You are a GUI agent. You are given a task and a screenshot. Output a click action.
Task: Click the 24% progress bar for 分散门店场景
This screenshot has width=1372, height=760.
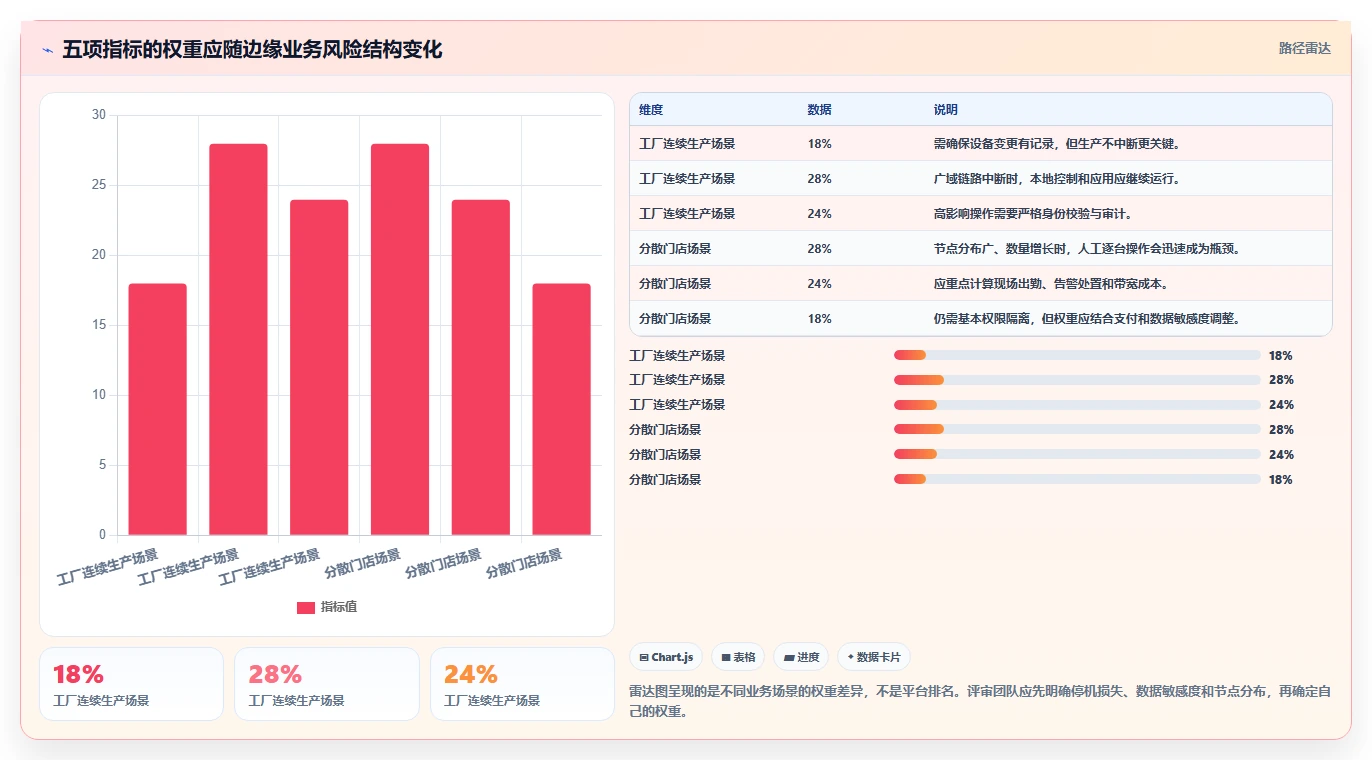coord(1077,455)
